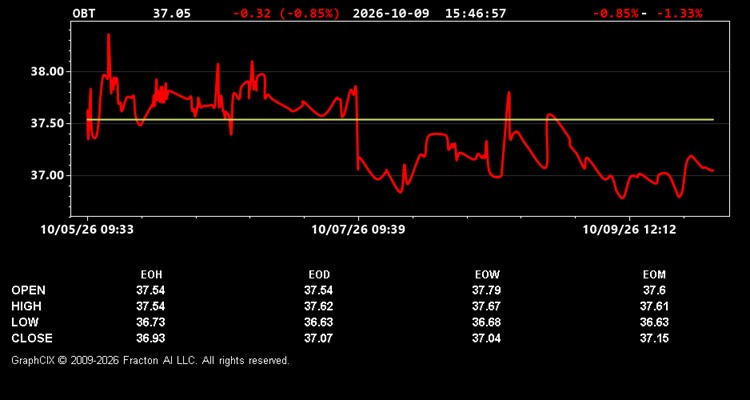
Task: Click the HIGH row label
Action: [26, 306]
